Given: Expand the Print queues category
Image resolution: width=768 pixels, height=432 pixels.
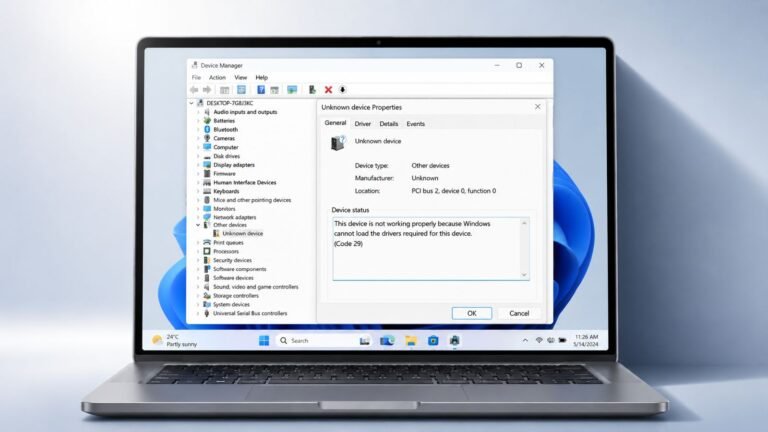Looking at the screenshot, I should [198, 242].
